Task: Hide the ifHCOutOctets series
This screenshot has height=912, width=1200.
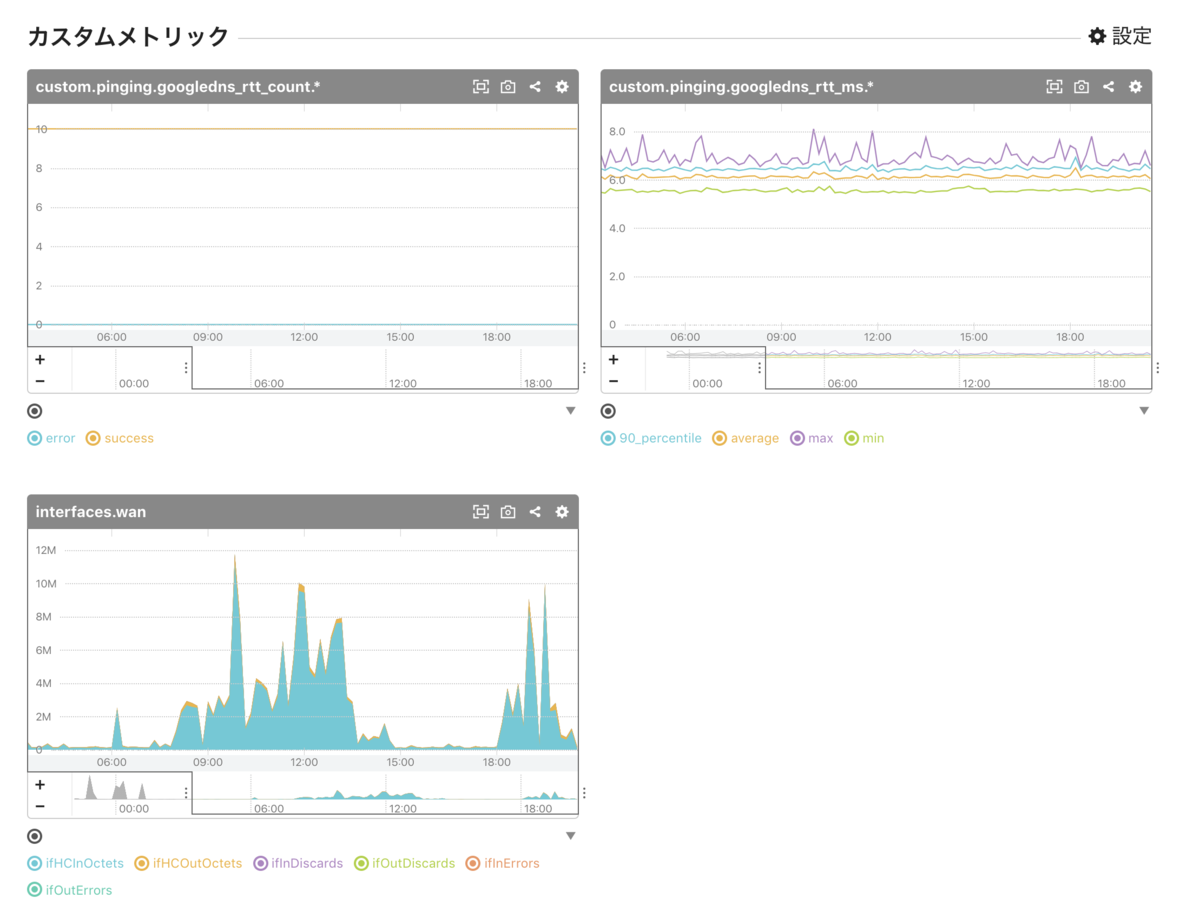Action: click(x=188, y=863)
